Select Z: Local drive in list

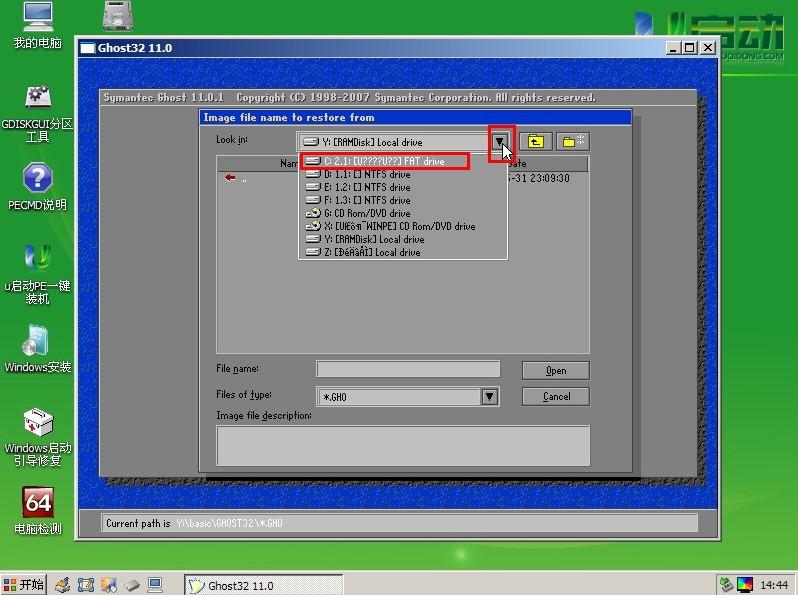370,252
